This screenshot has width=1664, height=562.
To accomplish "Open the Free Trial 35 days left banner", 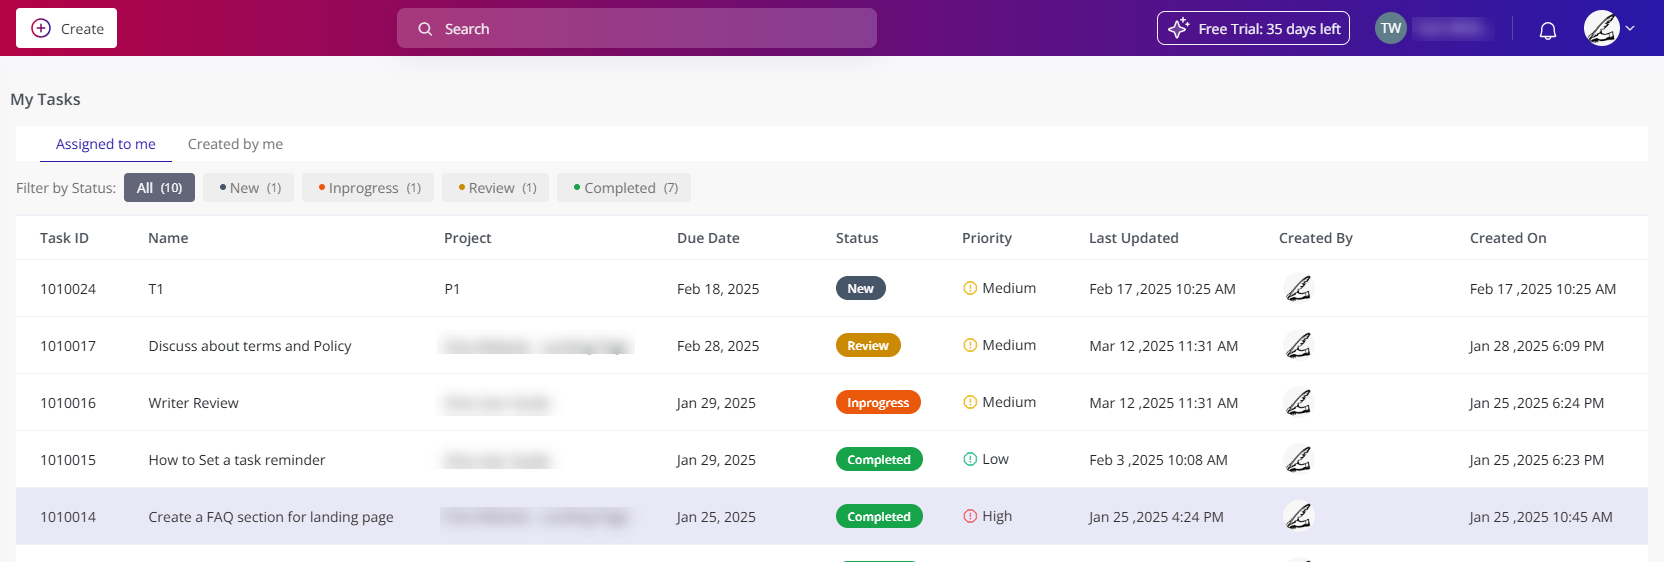I will (1253, 28).
